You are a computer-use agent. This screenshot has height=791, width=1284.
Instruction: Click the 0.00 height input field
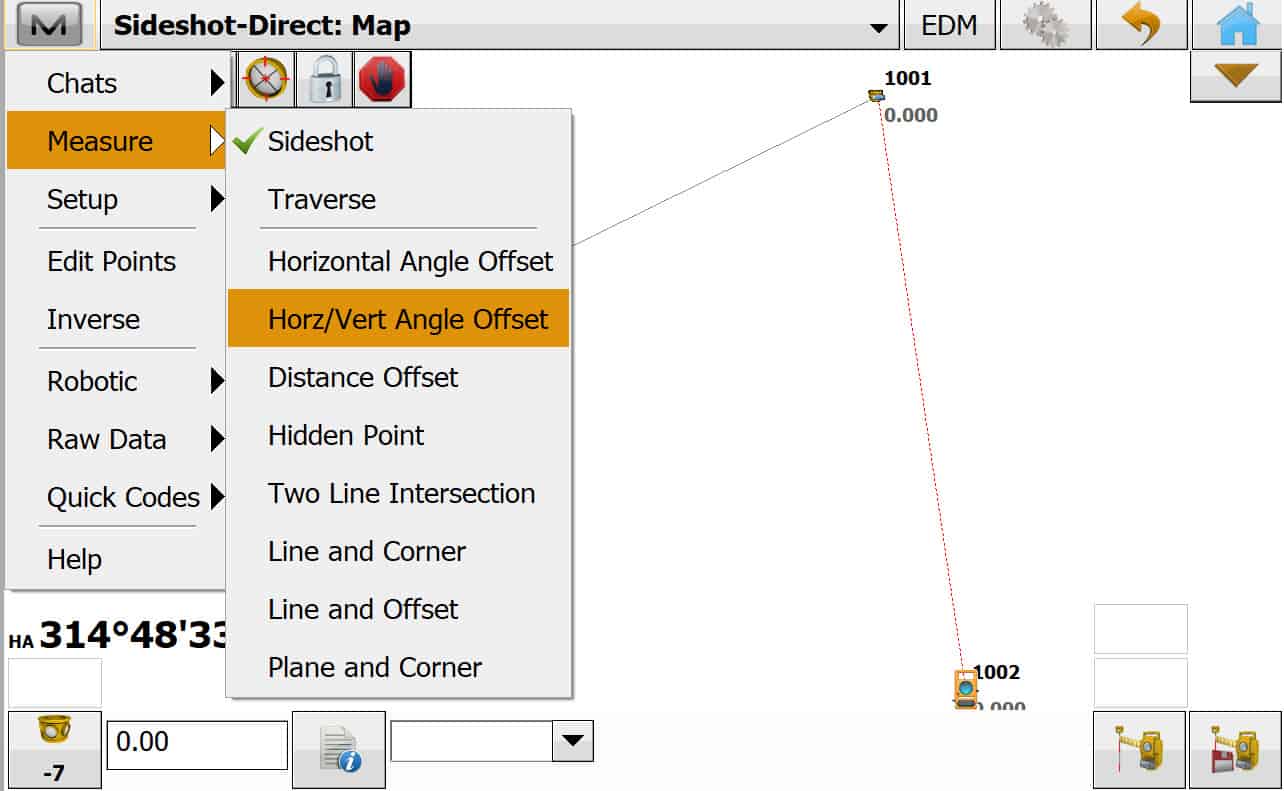(197, 745)
